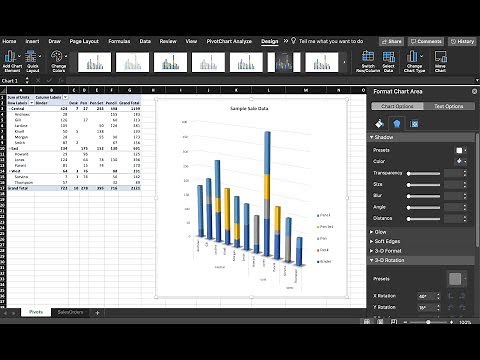Open the Insert ribbon tab
Image resolution: width=480 pixels, height=360 pixels.
(x=32, y=41)
